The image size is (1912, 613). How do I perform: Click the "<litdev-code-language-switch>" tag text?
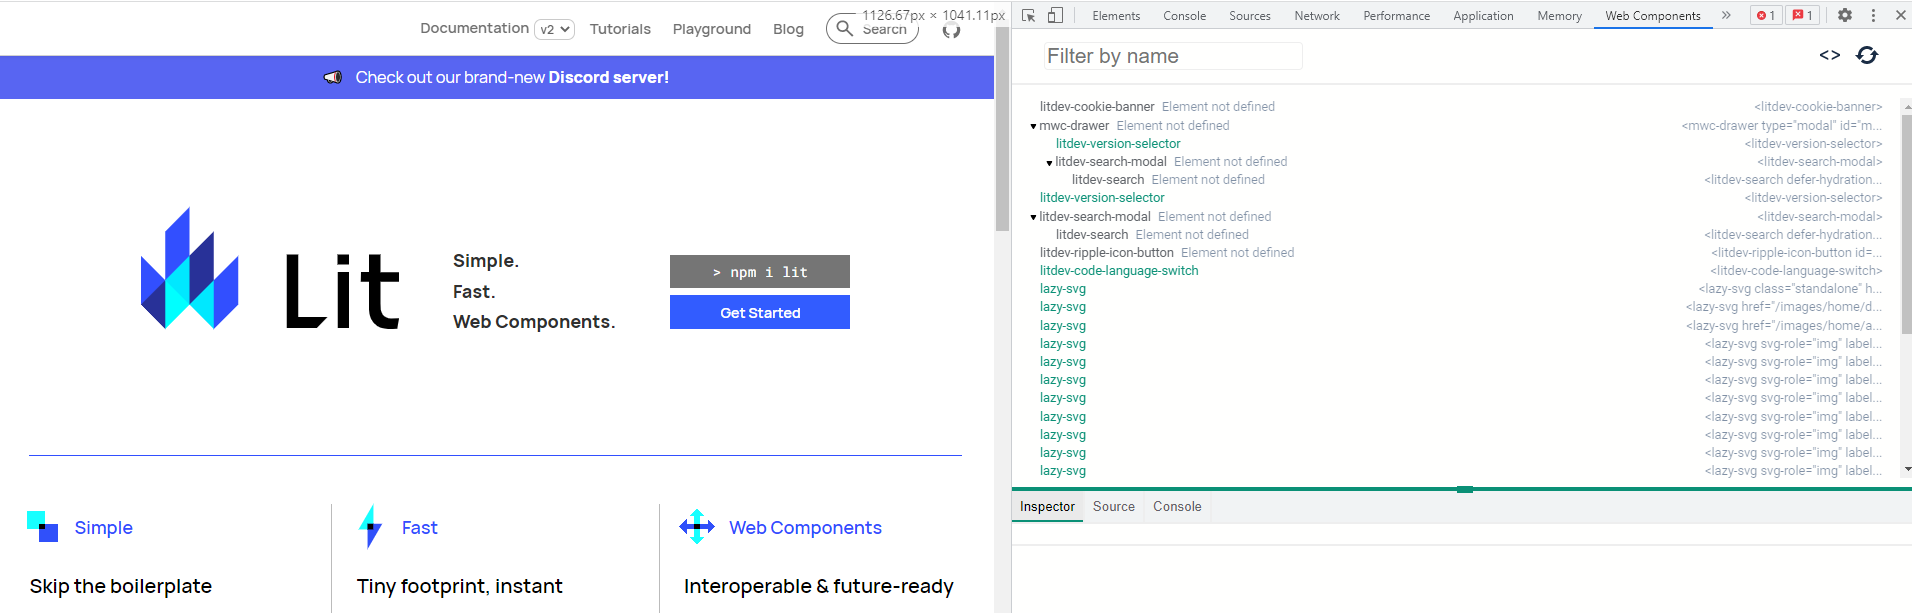coord(1796,271)
